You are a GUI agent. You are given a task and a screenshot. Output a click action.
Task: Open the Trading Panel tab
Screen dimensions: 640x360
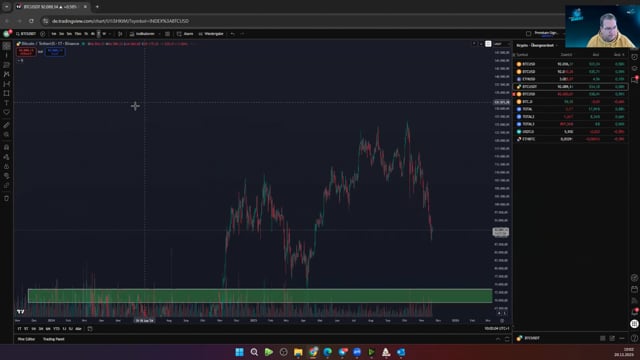click(53, 339)
